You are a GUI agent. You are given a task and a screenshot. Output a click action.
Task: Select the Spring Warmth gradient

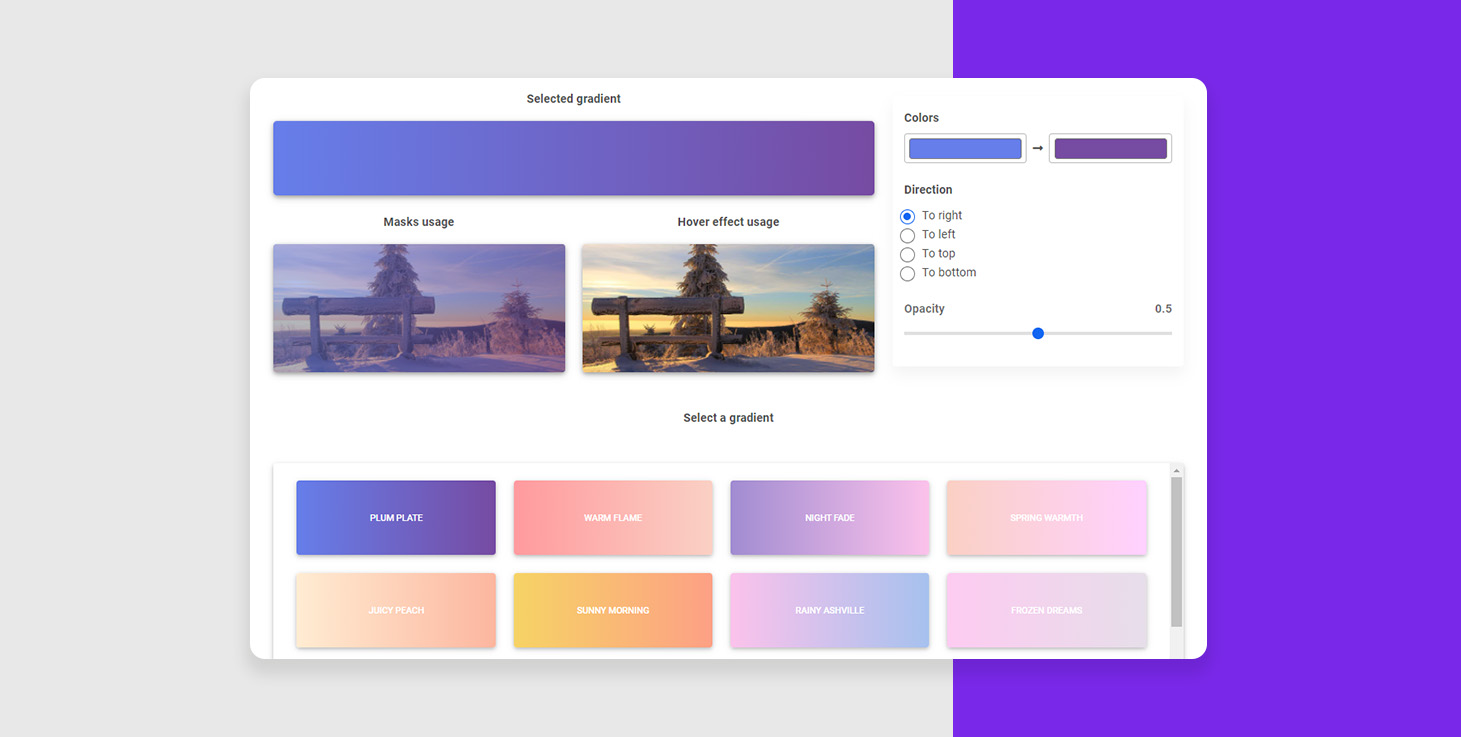(1046, 518)
